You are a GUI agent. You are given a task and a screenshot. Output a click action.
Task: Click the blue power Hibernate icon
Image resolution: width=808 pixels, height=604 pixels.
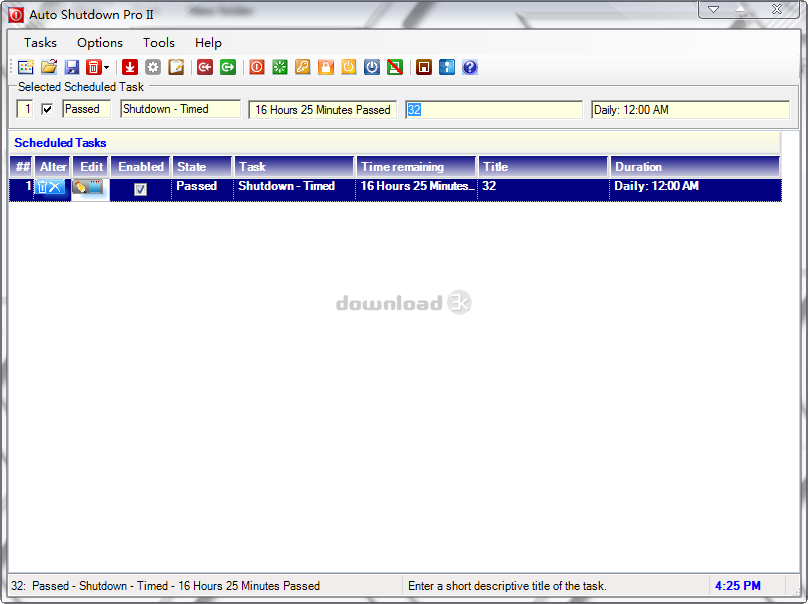point(372,67)
